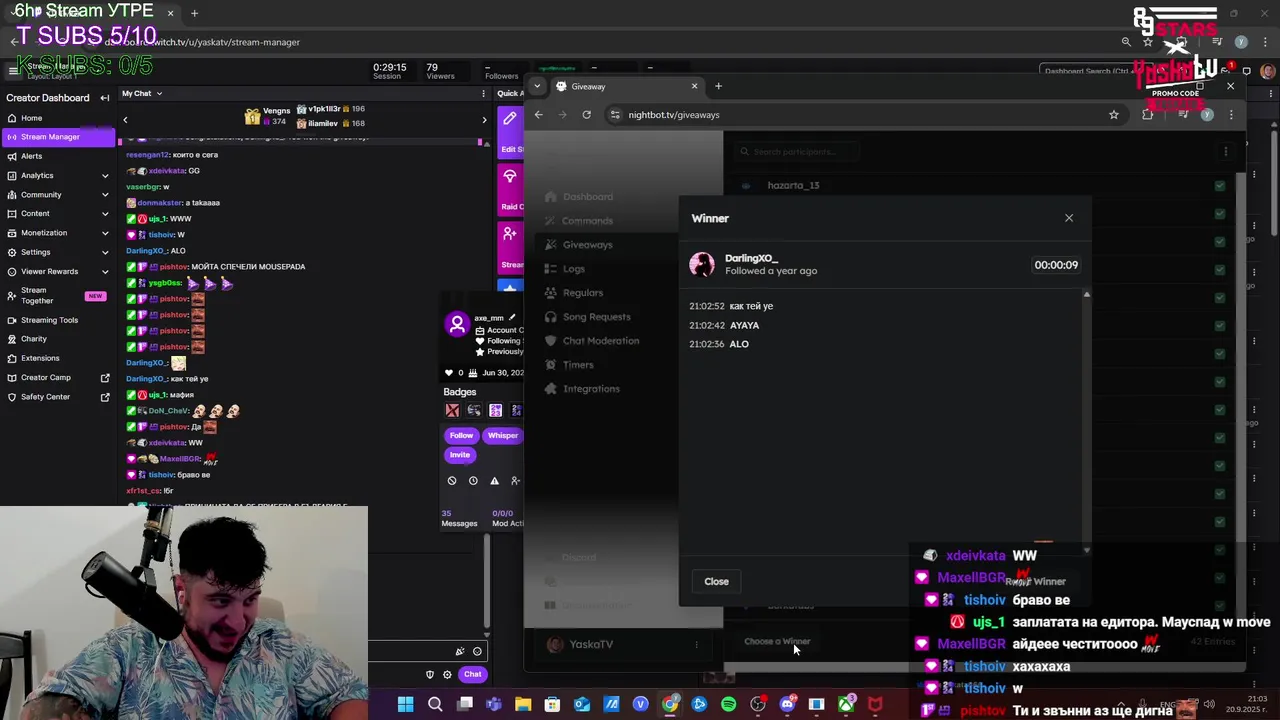Open Song Requests in Nightbot sidebar
Screen dimensions: 1280x720
[x=596, y=317]
